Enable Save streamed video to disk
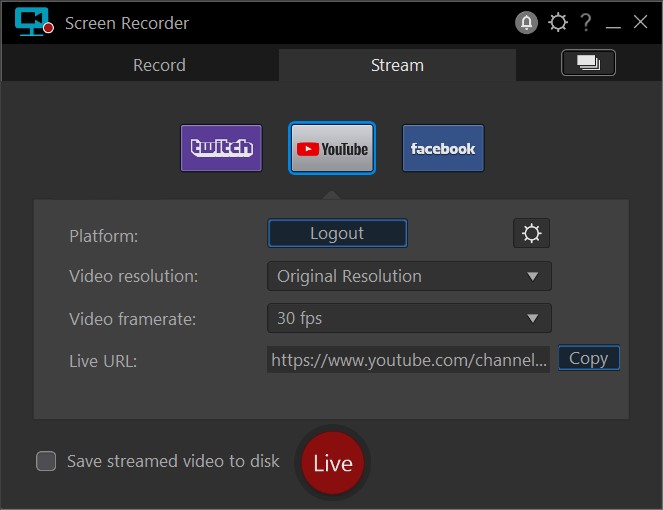663x510 pixels. click(x=46, y=461)
